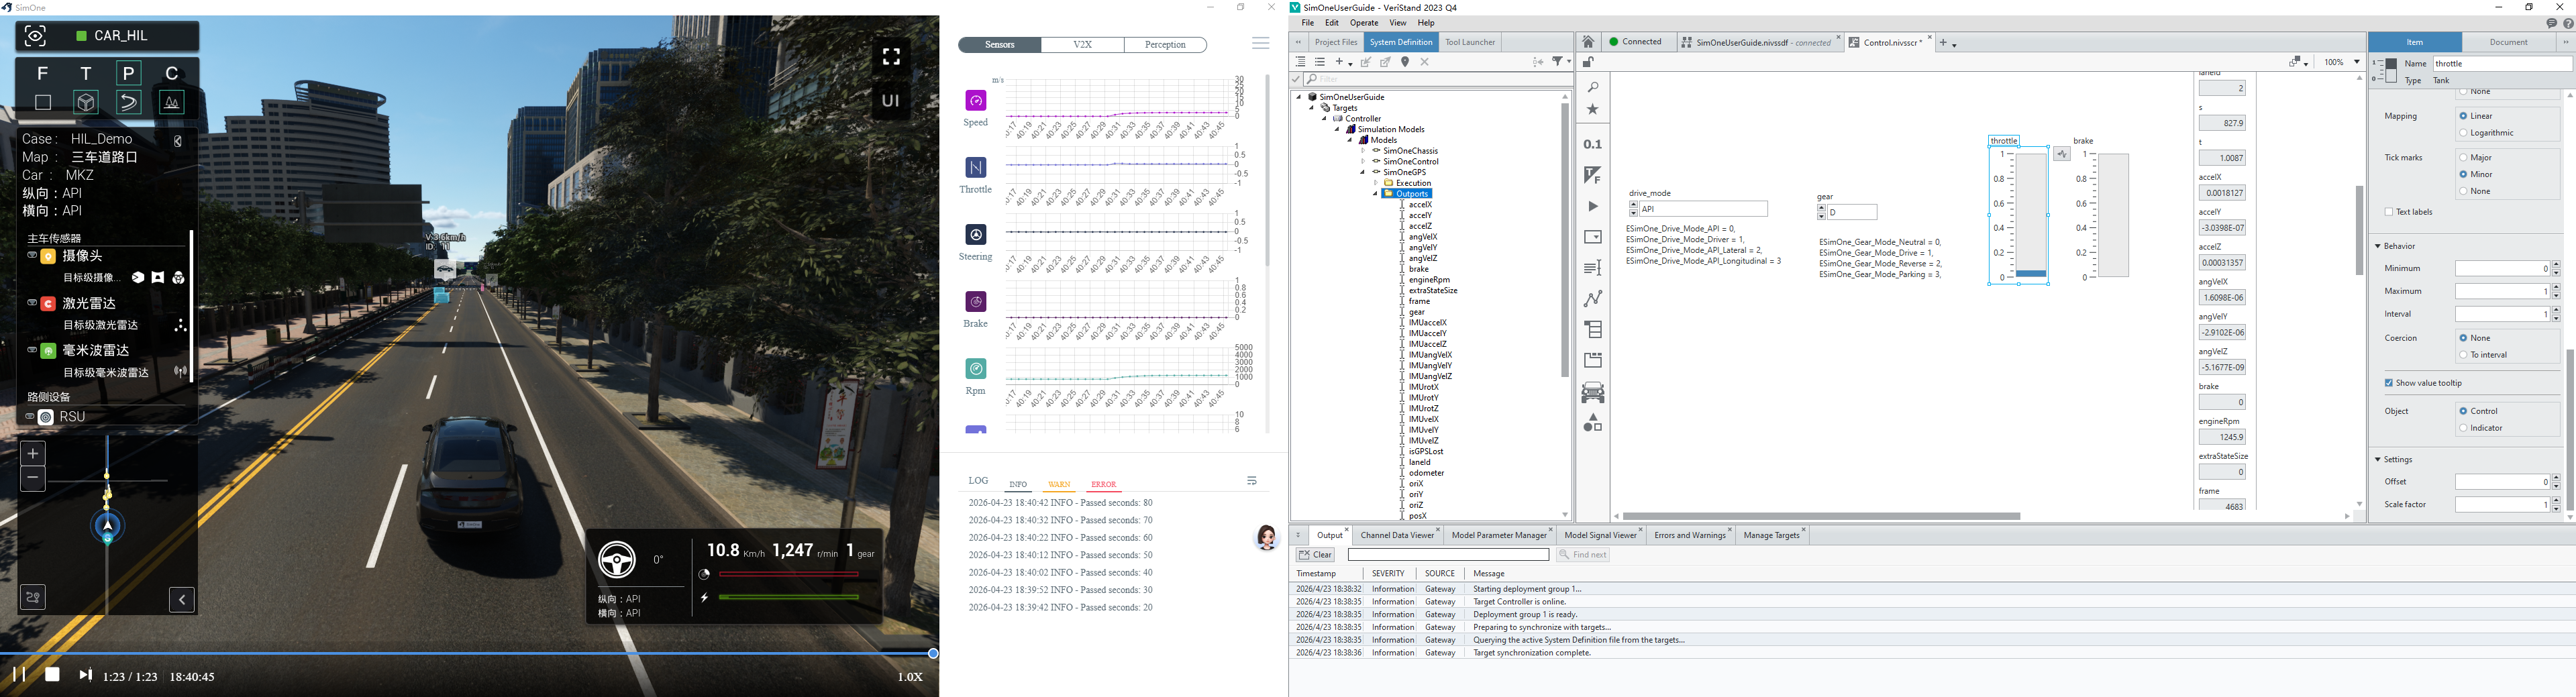Enable the Text labels checkbox
Viewport: 2576px width, 697px height.
(2389, 212)
